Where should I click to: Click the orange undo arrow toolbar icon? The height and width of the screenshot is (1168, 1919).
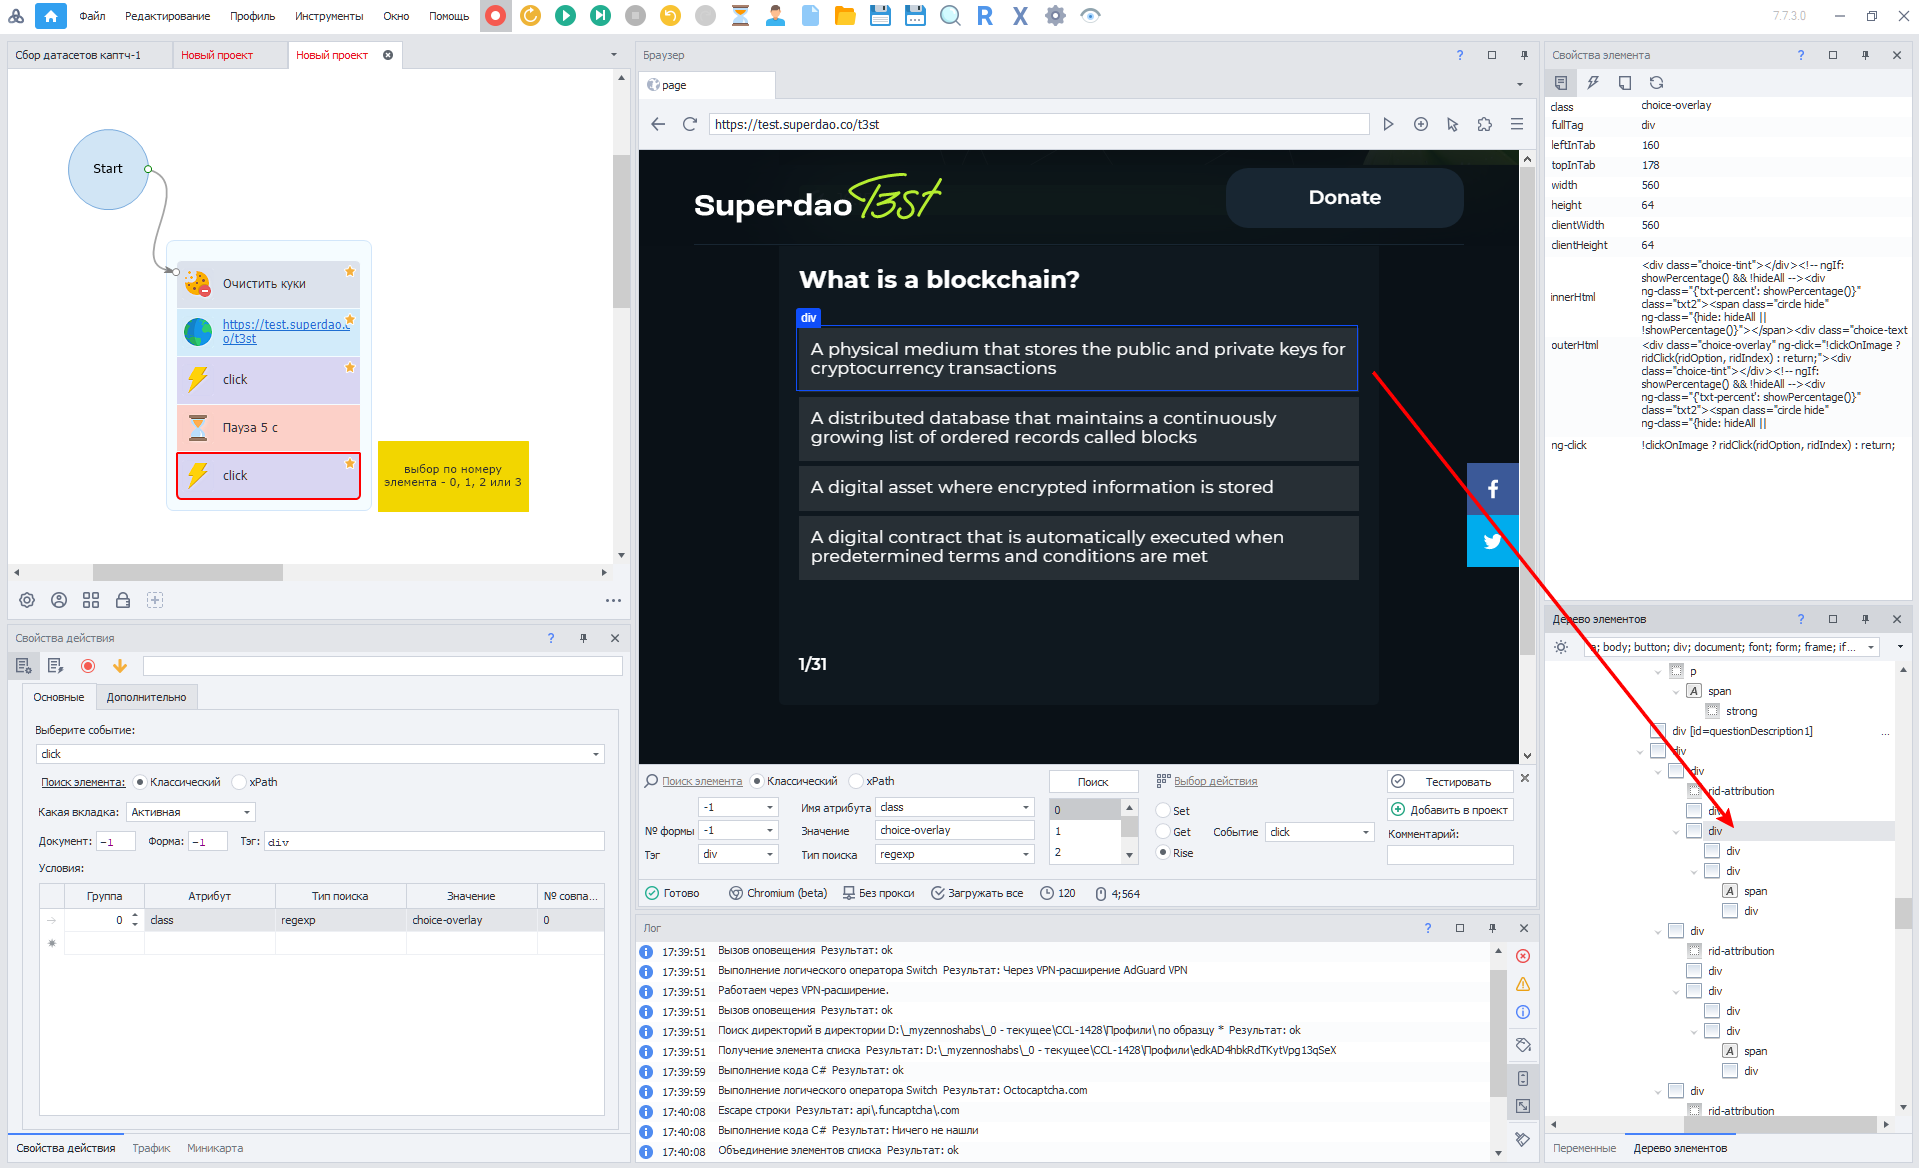click(x=670, y=16)
